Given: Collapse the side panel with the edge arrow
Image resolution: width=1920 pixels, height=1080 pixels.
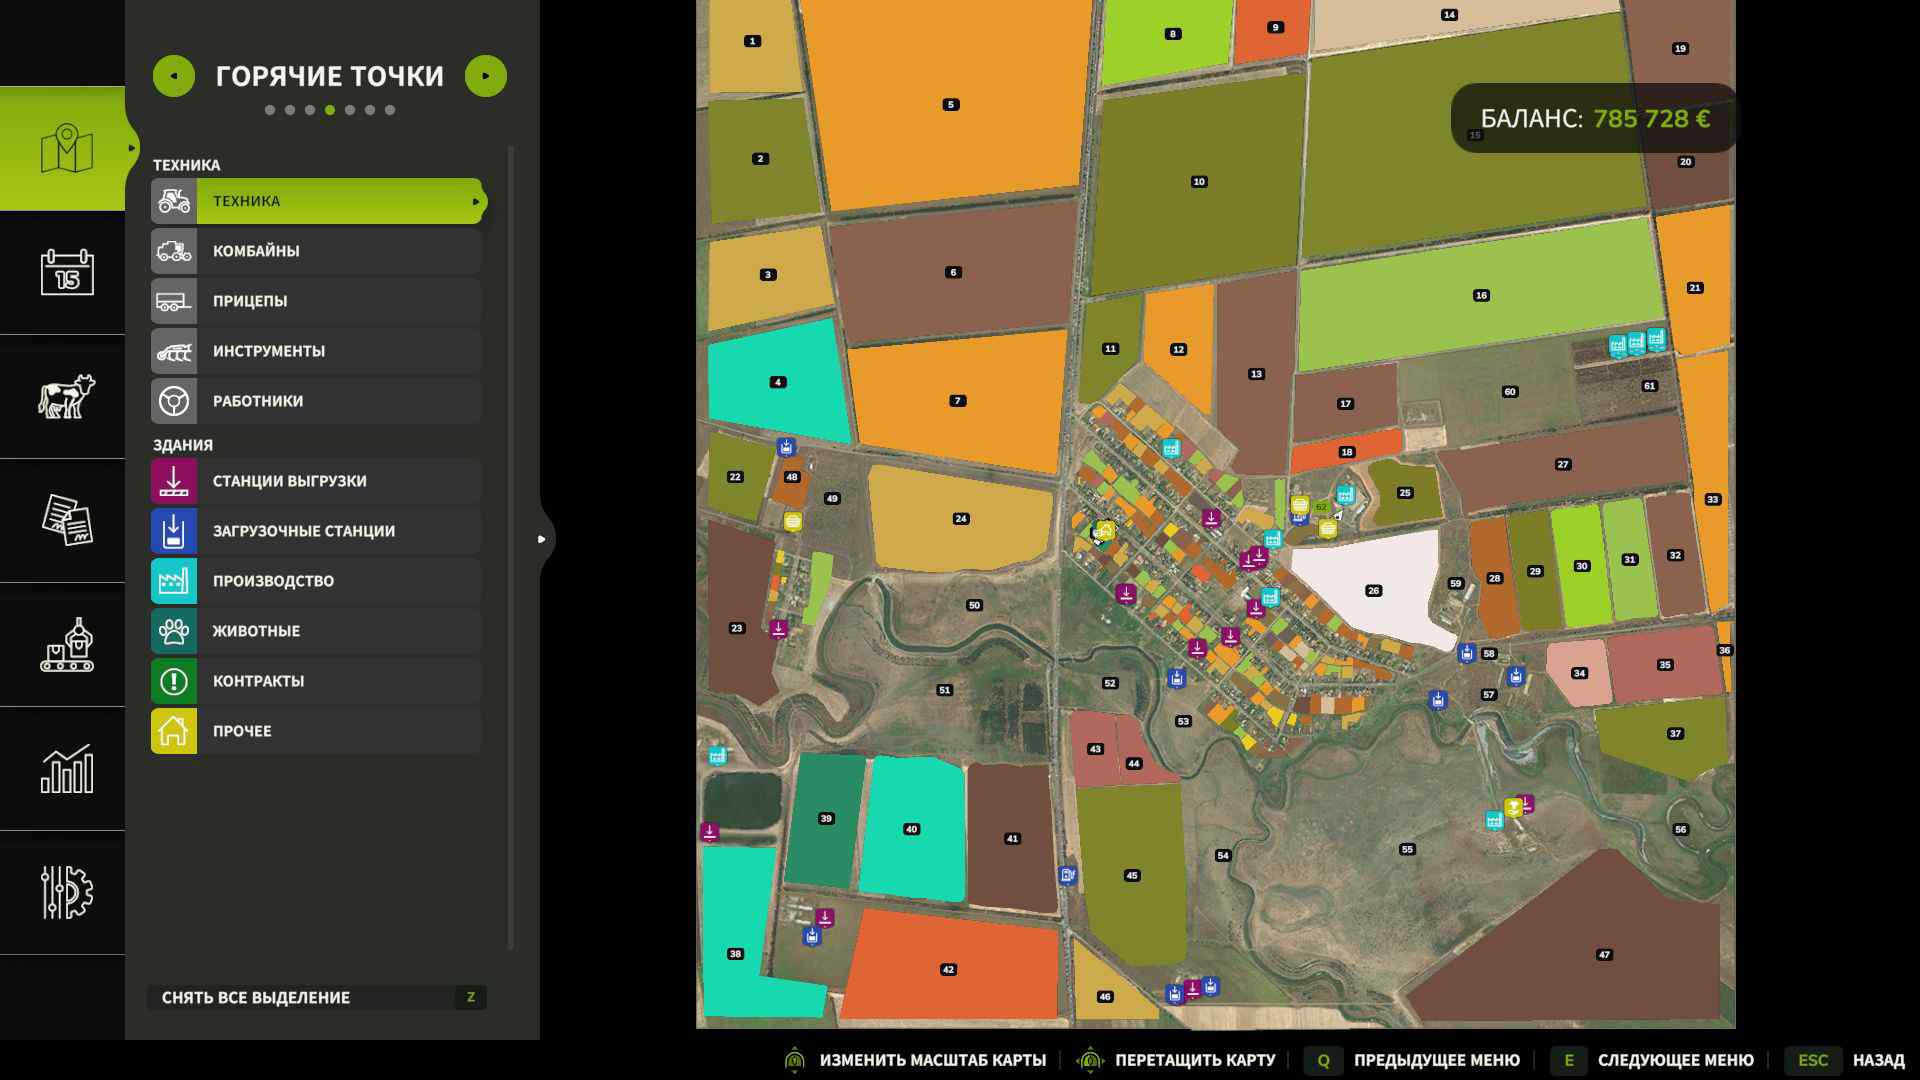Looking at the screenshot, I should point(542,539).
